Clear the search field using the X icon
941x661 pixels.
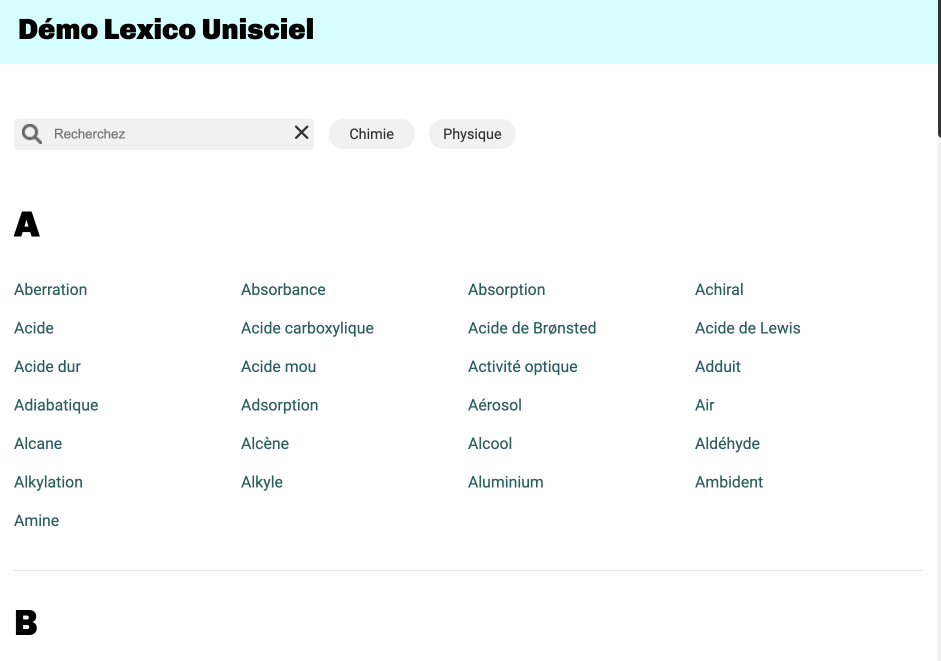click(x=301, y=132)
